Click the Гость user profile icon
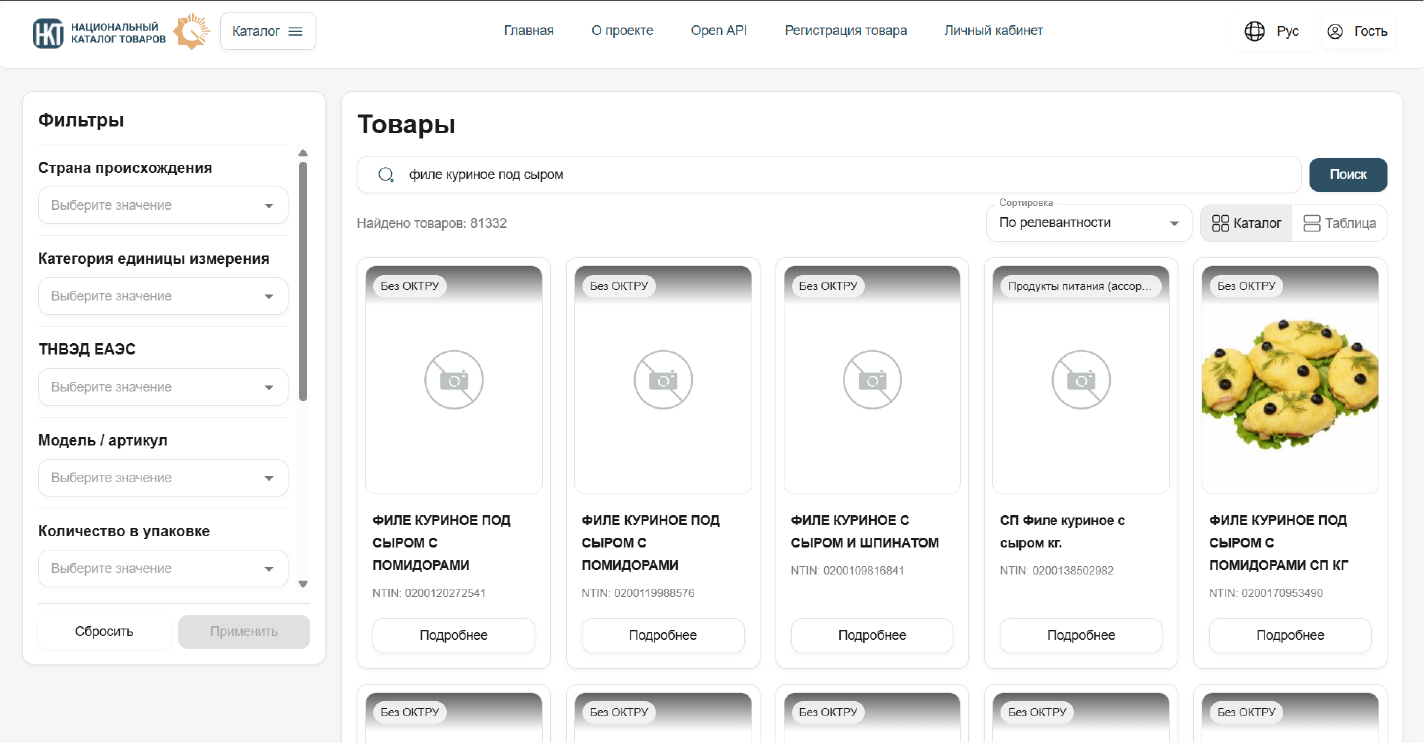 (1334, 31)
